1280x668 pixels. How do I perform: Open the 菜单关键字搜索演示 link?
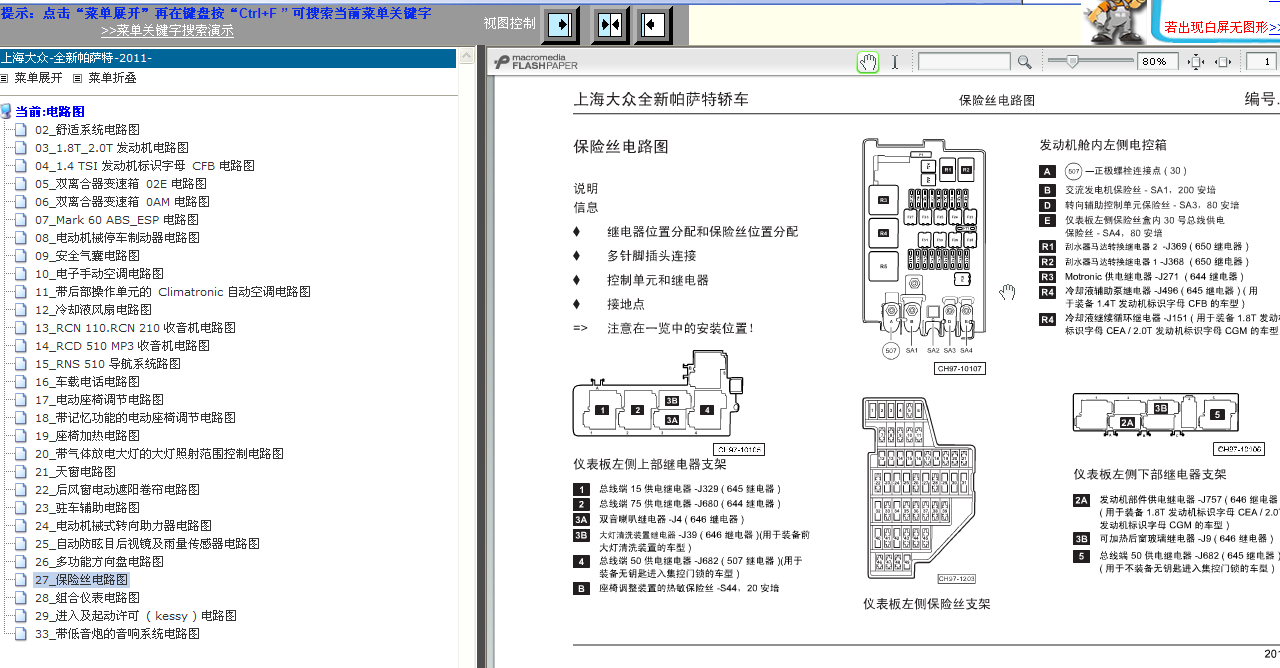coord(167,31)
